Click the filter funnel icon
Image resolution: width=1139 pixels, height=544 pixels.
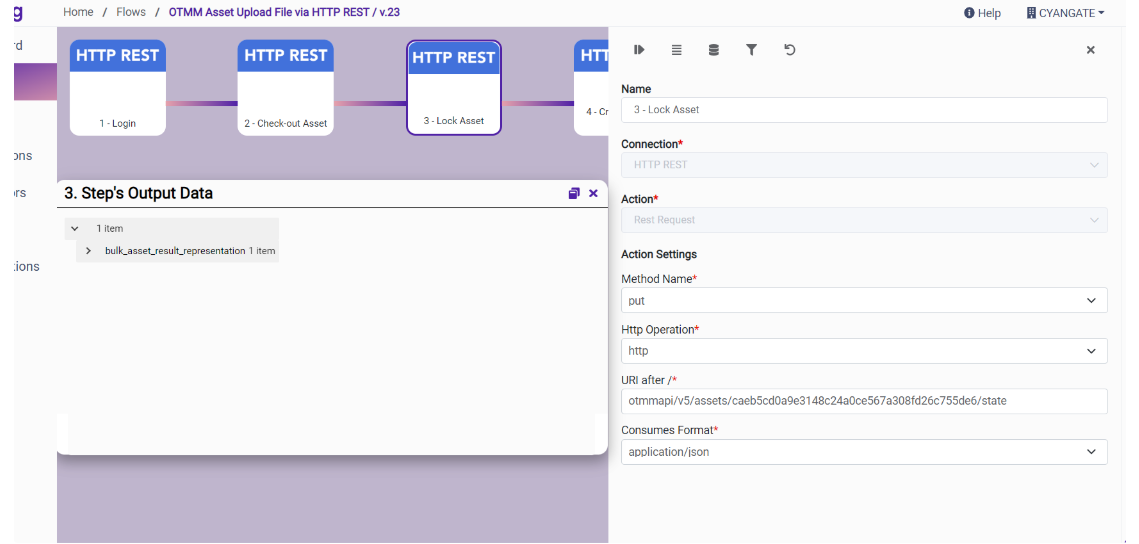tap(751, 50)
